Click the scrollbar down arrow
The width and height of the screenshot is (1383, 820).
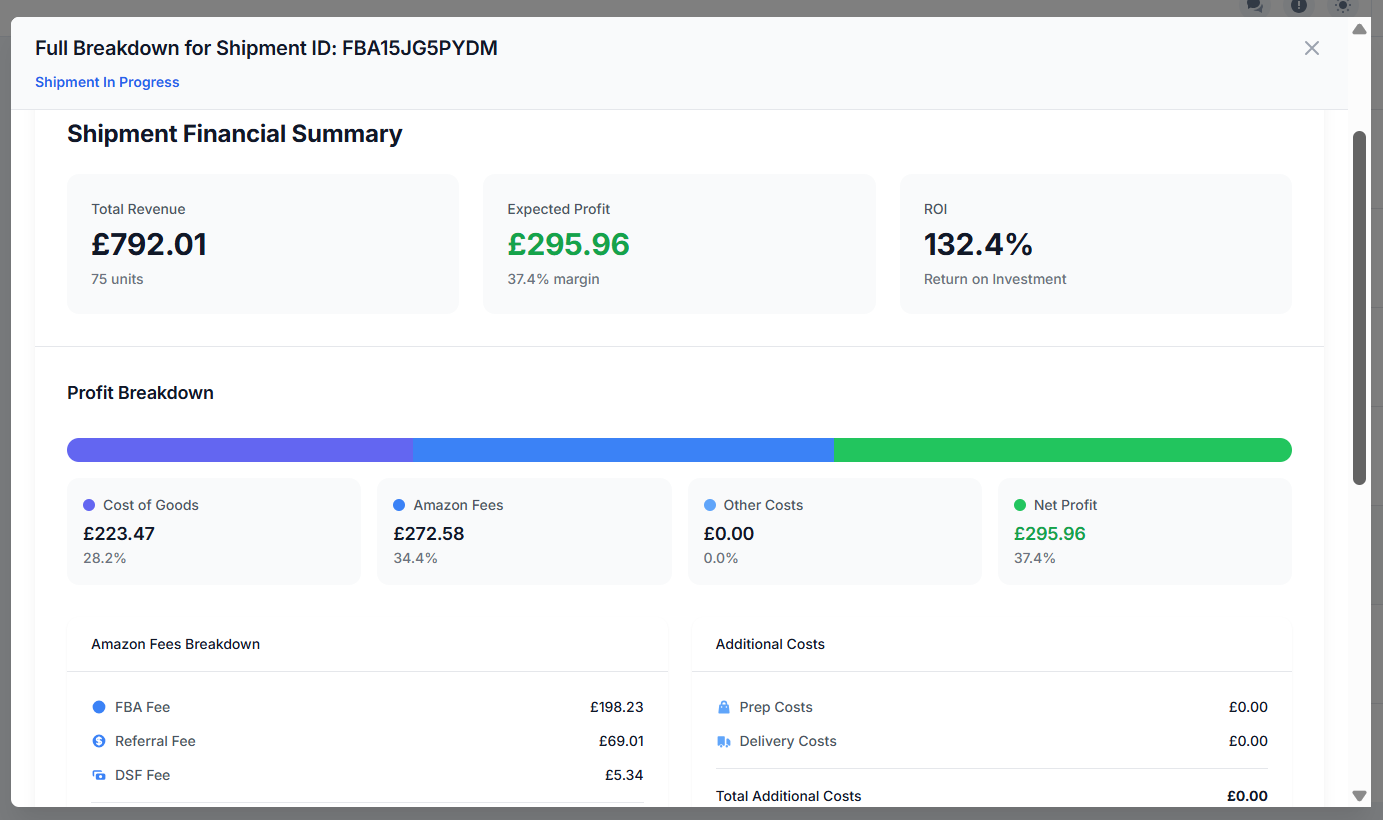tap(1359, 796)
